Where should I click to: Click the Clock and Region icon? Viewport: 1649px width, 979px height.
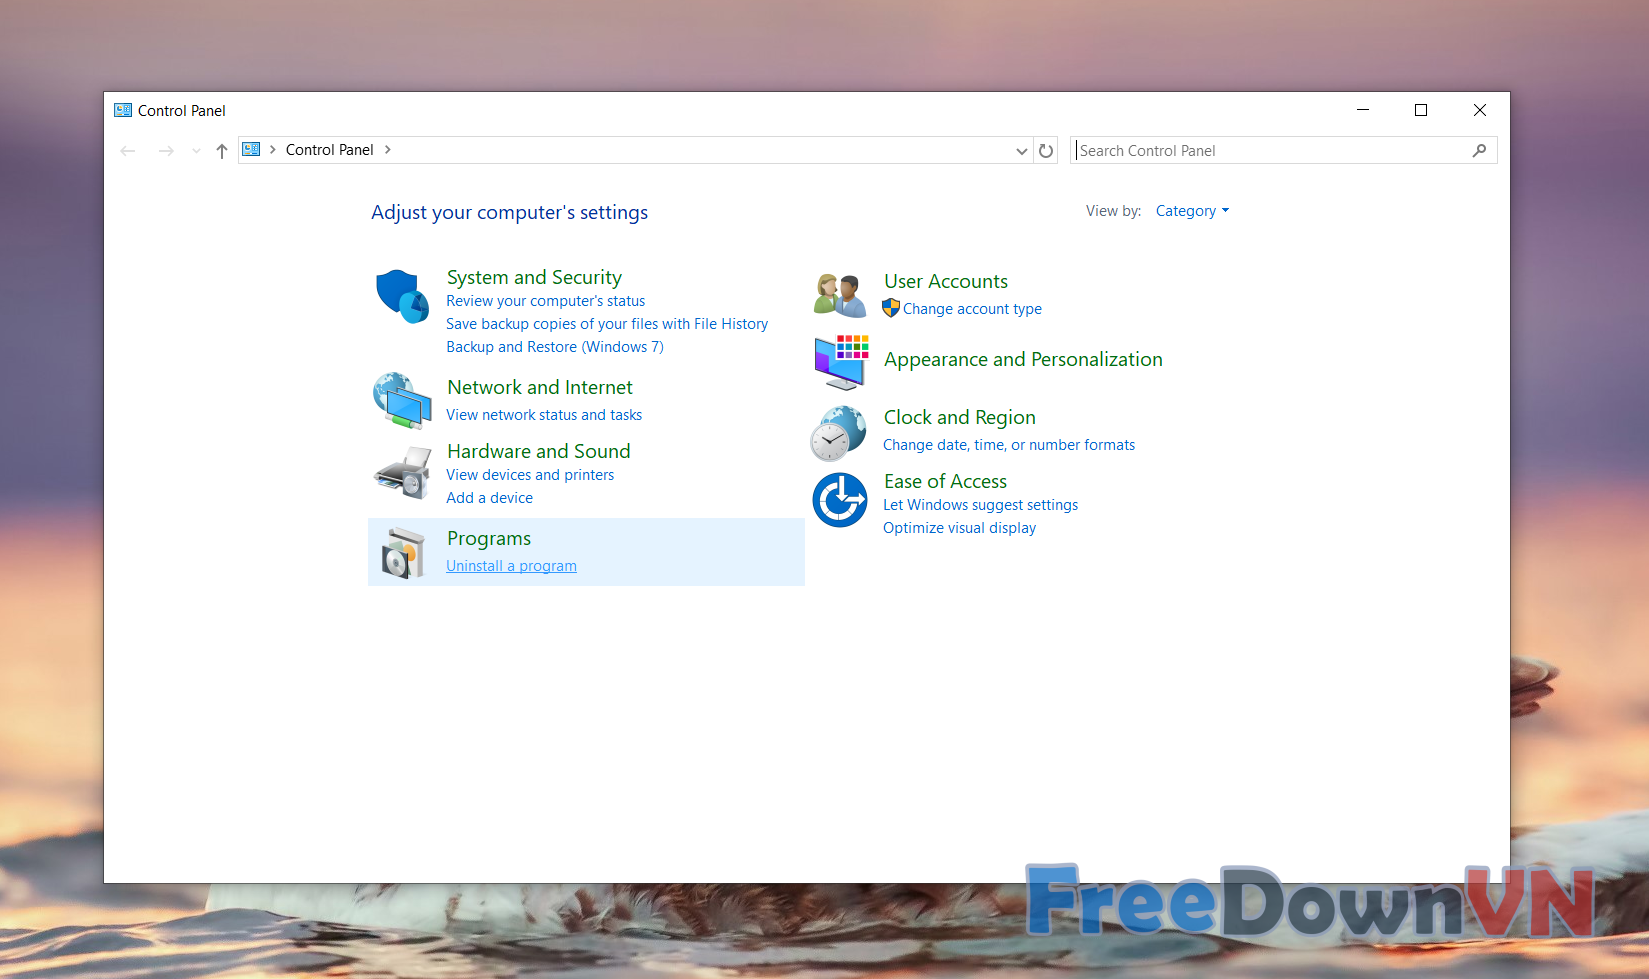[x=838, y=433]
